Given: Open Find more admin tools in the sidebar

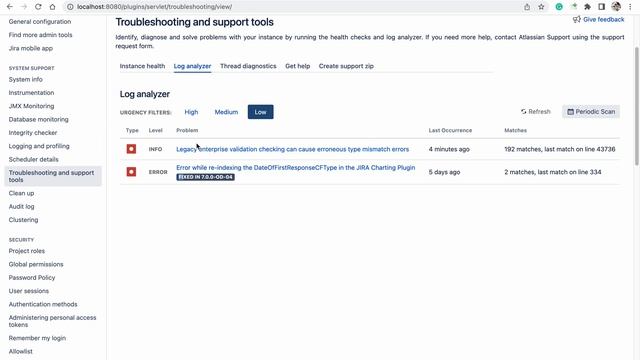Looking at the screenshot, I should click(x=40, y=35).
